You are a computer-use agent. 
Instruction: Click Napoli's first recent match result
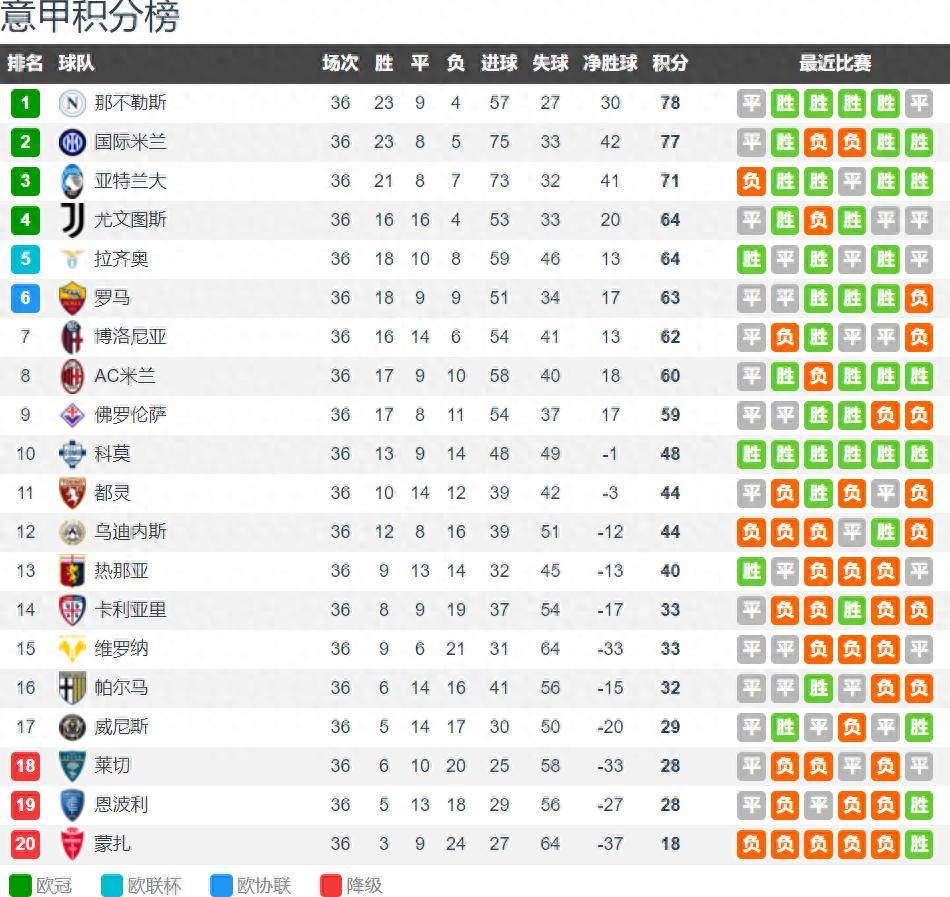[751, 103]
